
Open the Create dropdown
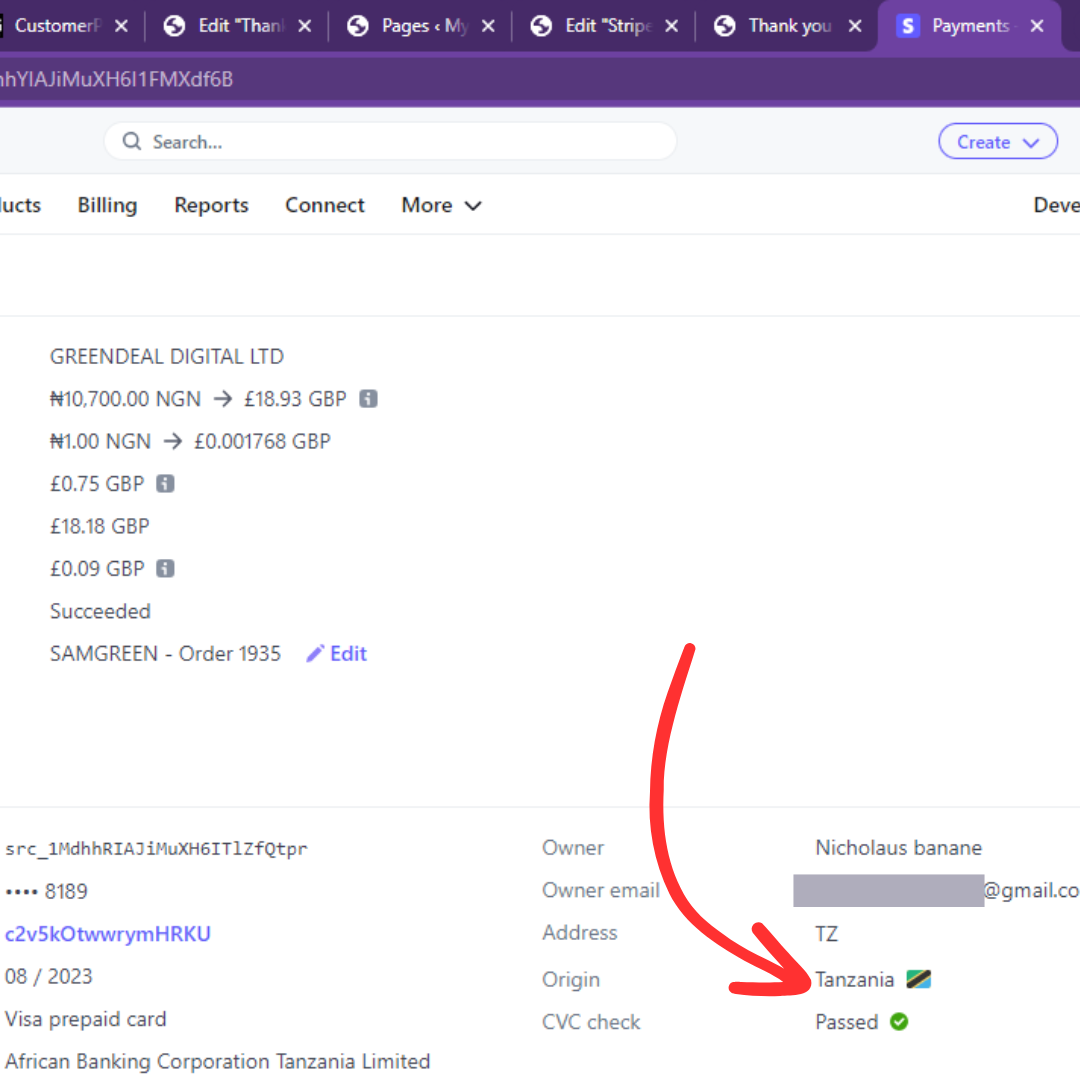[x=997, y=141]
